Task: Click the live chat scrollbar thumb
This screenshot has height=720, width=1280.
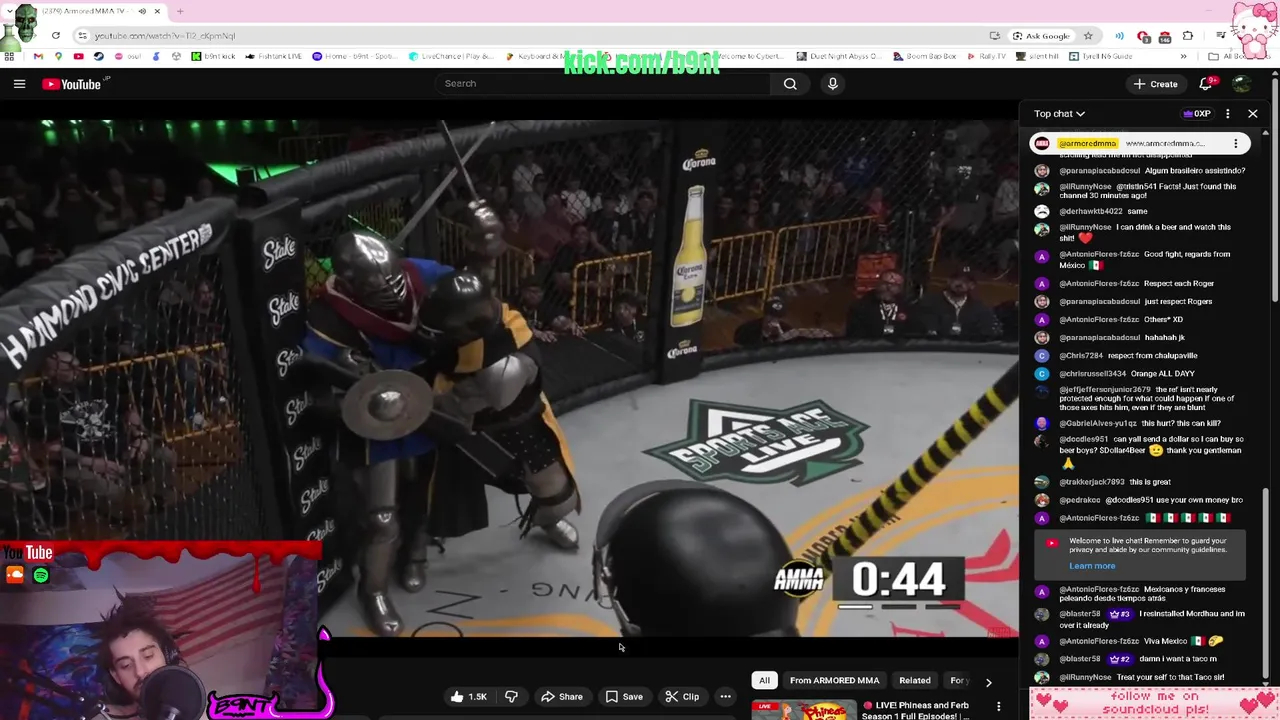Action: 1266,585
